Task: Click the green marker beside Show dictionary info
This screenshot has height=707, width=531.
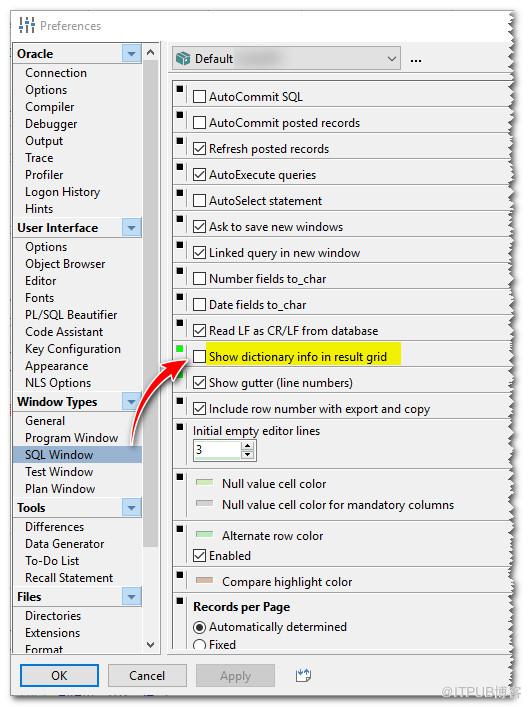Action: (180, 349)
